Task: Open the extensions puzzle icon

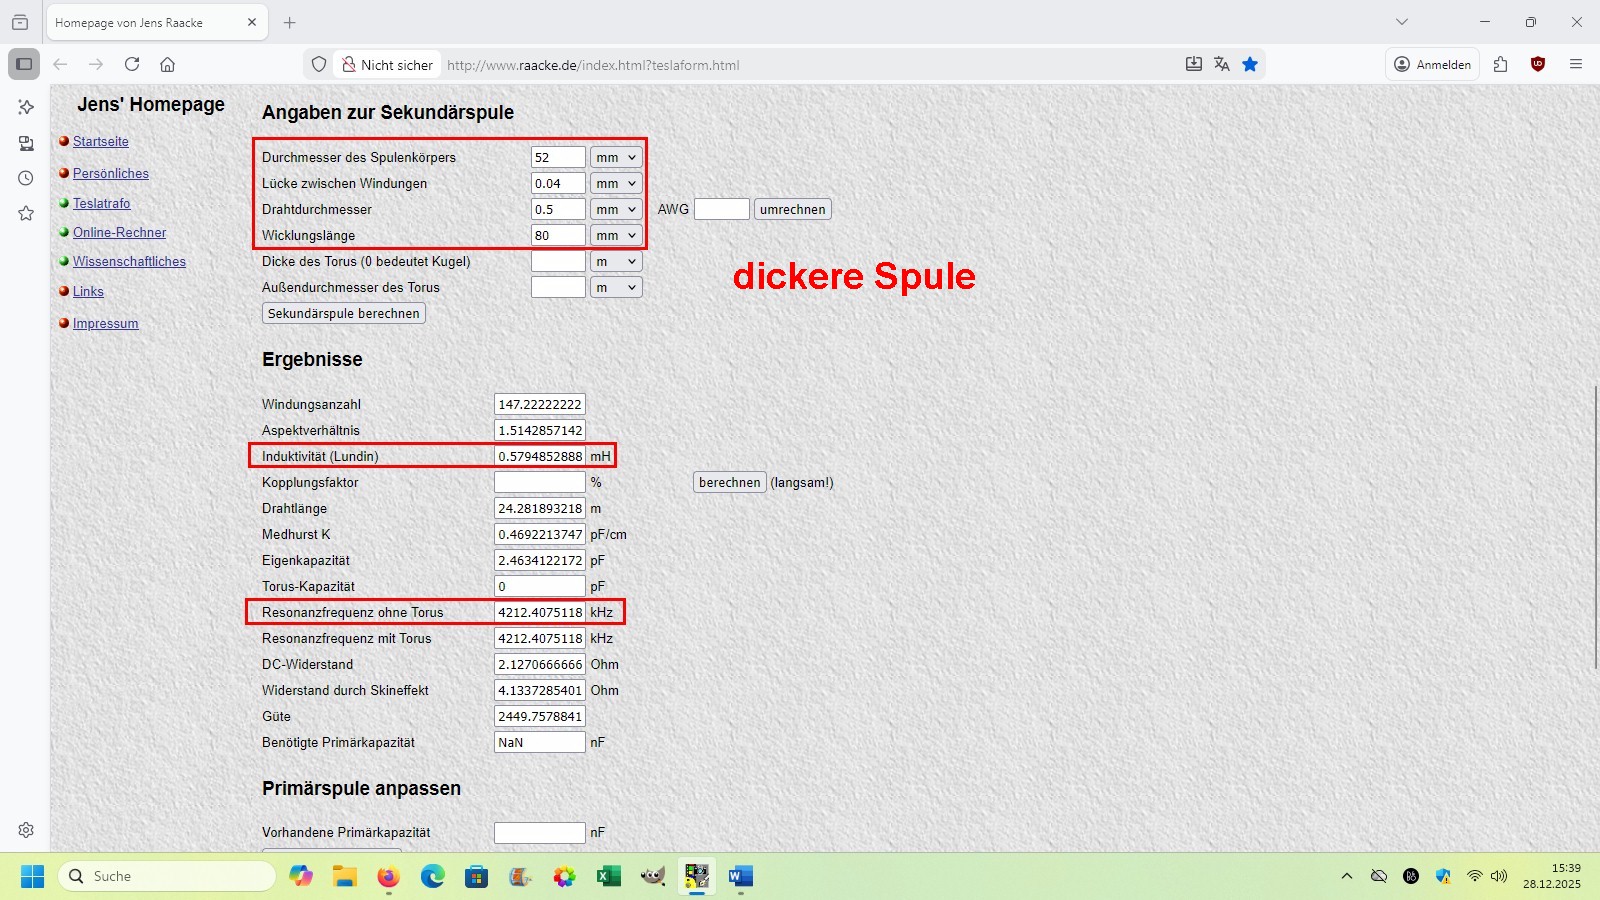Action: (x=1500, y=64)
